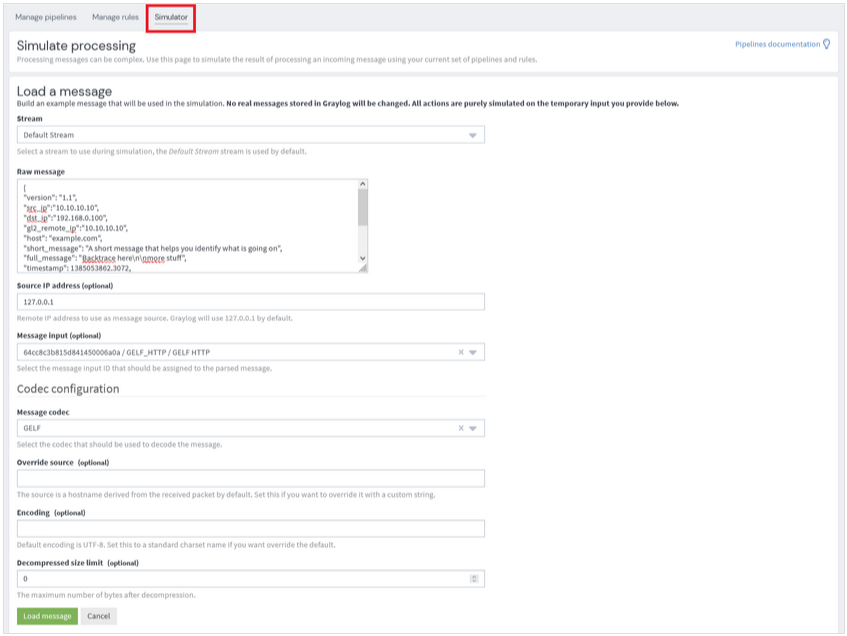Click the Raw message scrollbar down arrow
The height and width of the screenshot is (636, 847).
[362, 258]
